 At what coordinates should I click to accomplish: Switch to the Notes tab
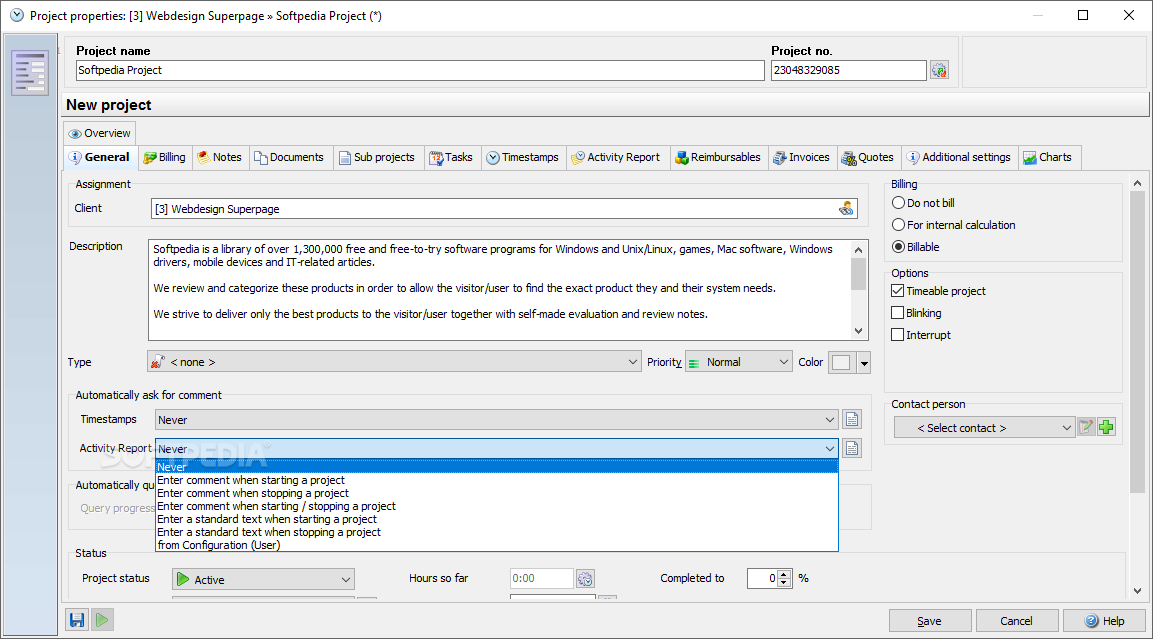(x=220, y=157)
